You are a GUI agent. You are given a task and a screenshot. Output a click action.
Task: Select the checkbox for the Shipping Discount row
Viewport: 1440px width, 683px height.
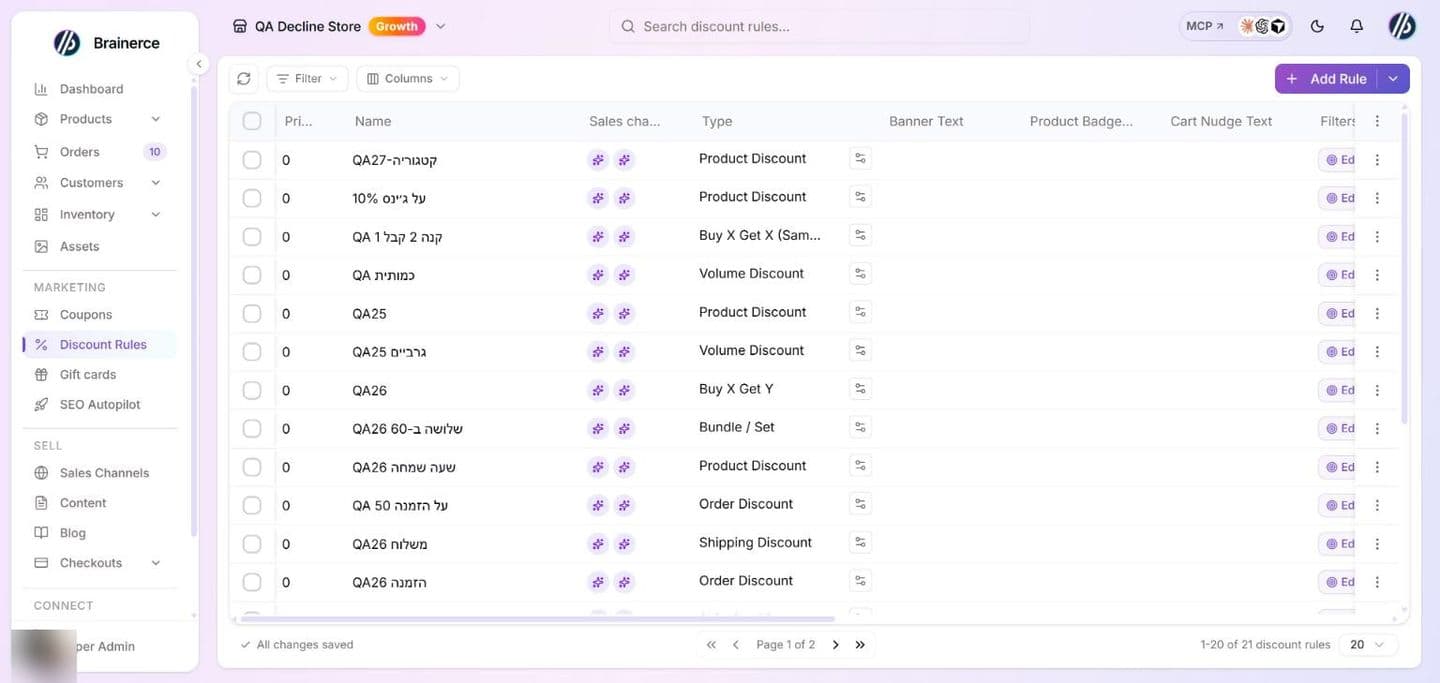[x=252, y=544]
